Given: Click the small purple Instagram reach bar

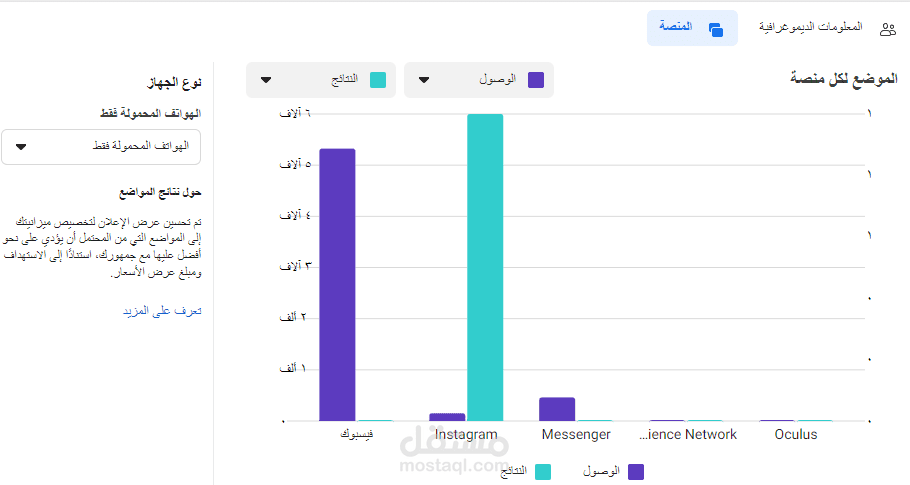Looking at the screenshot, I should click(447, 416).
